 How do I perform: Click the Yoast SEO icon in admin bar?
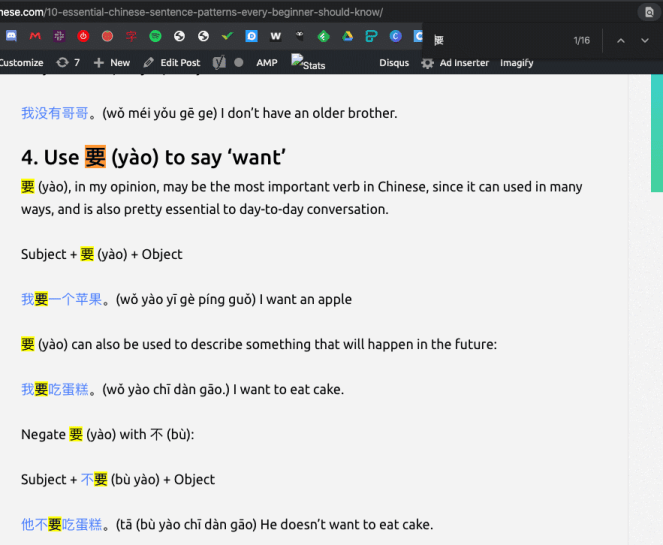point(219,62)
